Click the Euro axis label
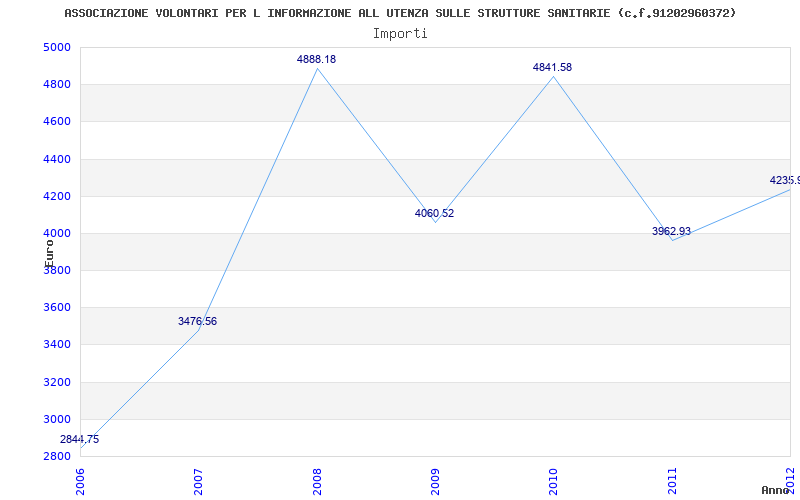This screenshot has width=800, height=500. pos(49,254)
